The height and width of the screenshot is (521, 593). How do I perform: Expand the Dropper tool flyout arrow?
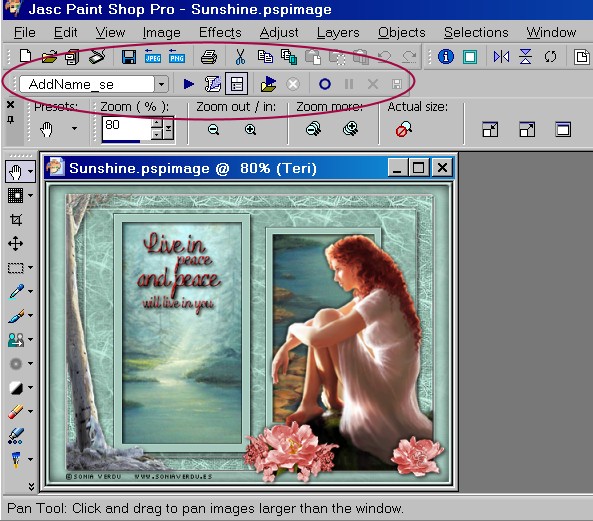pos(30,292)
